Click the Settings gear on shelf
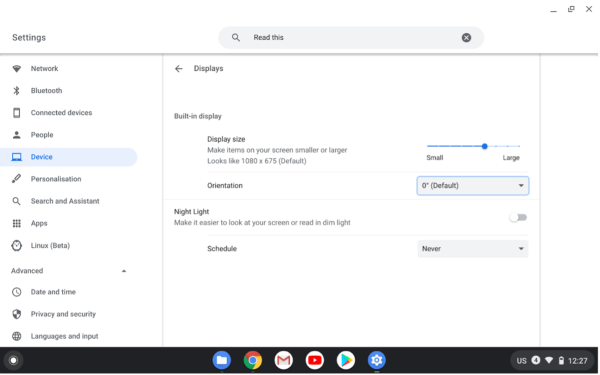600x375 pixels. coord(377,360)
